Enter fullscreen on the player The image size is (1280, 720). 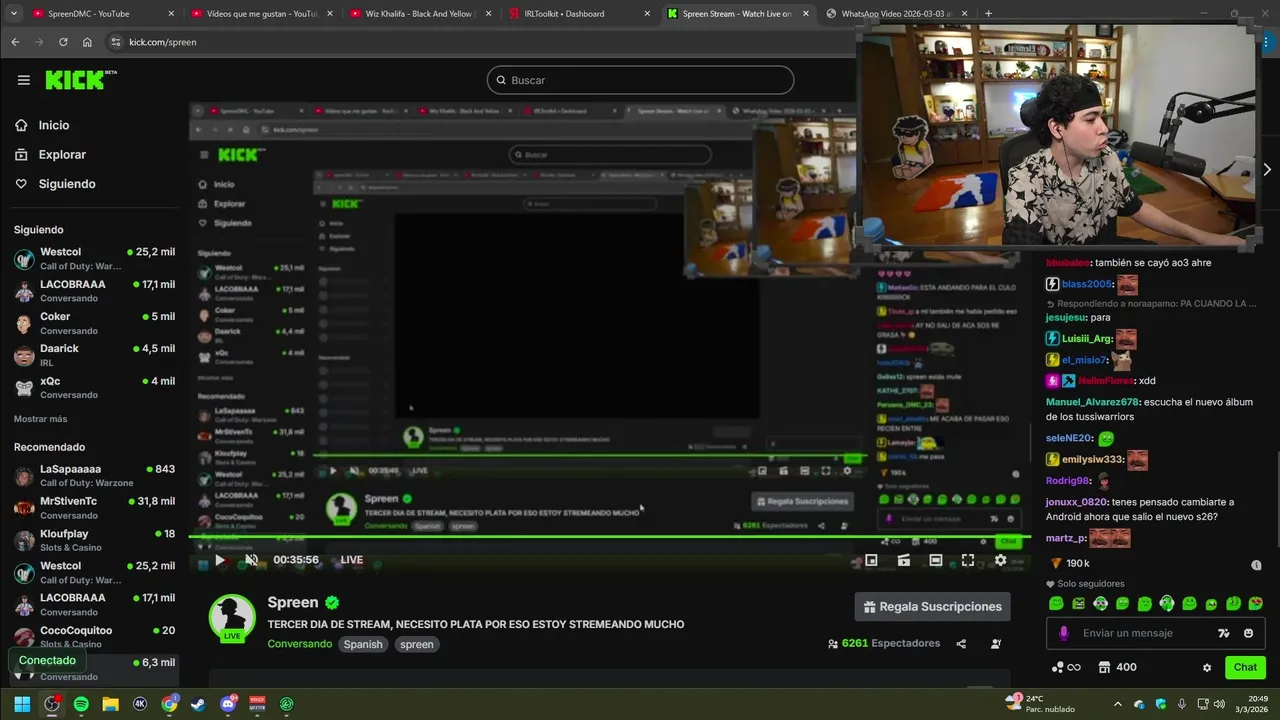(968, 561)
